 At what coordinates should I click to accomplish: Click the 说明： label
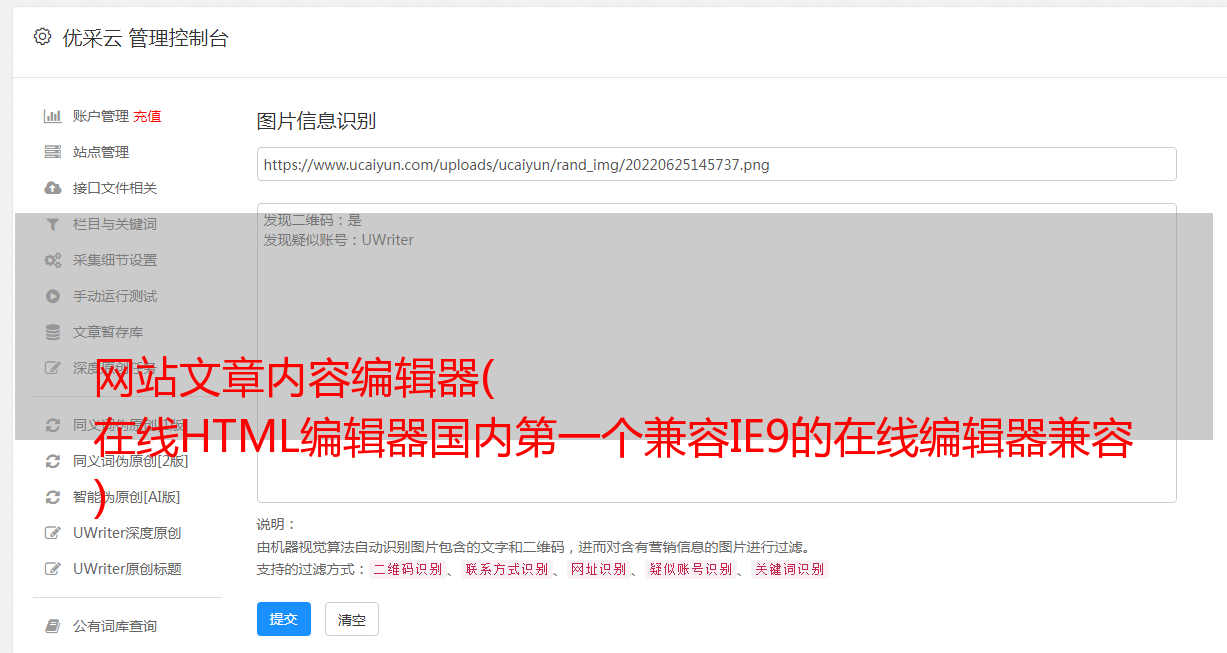276,524
